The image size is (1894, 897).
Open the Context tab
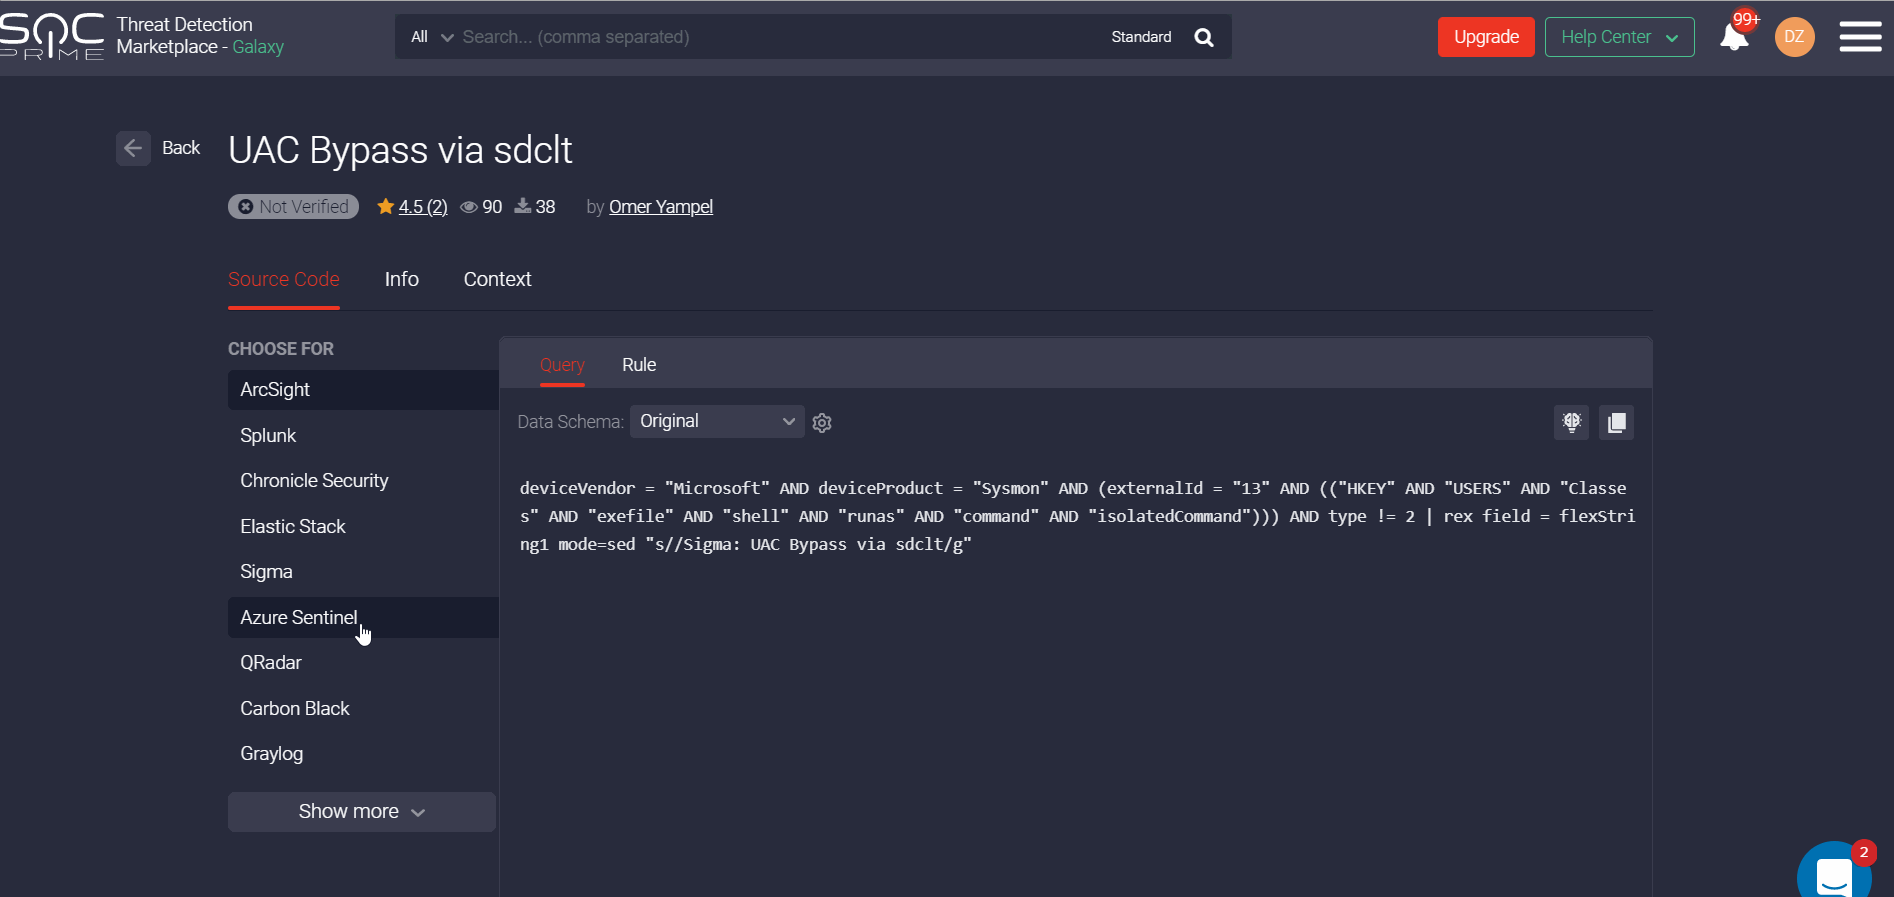tap(497, 280)
